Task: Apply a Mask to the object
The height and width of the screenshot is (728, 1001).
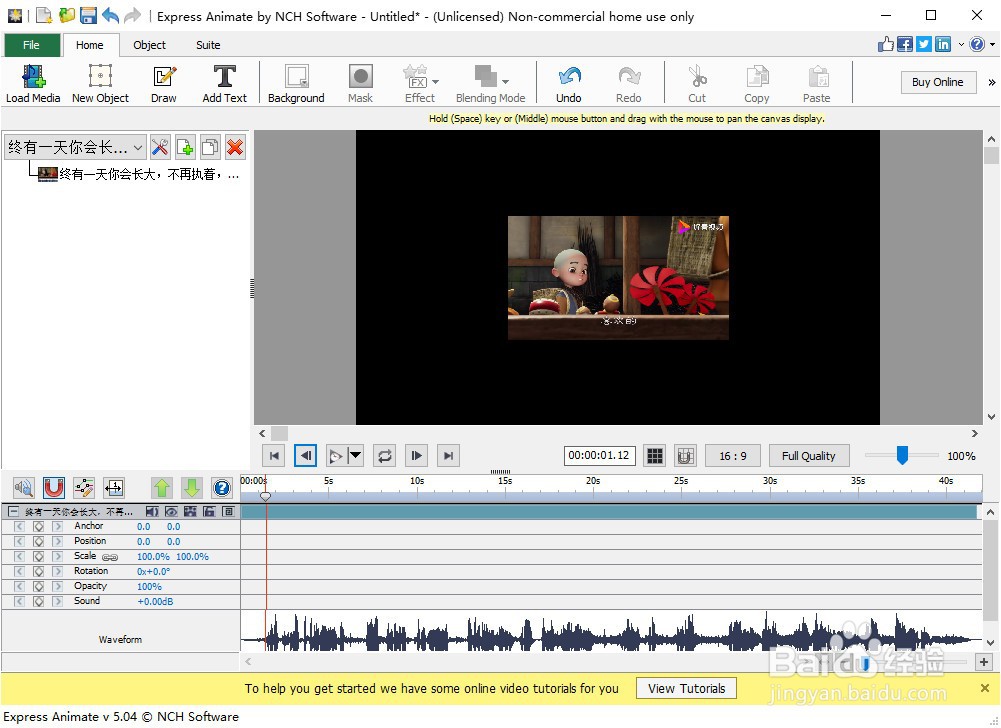Action: [x=360, y=84]
